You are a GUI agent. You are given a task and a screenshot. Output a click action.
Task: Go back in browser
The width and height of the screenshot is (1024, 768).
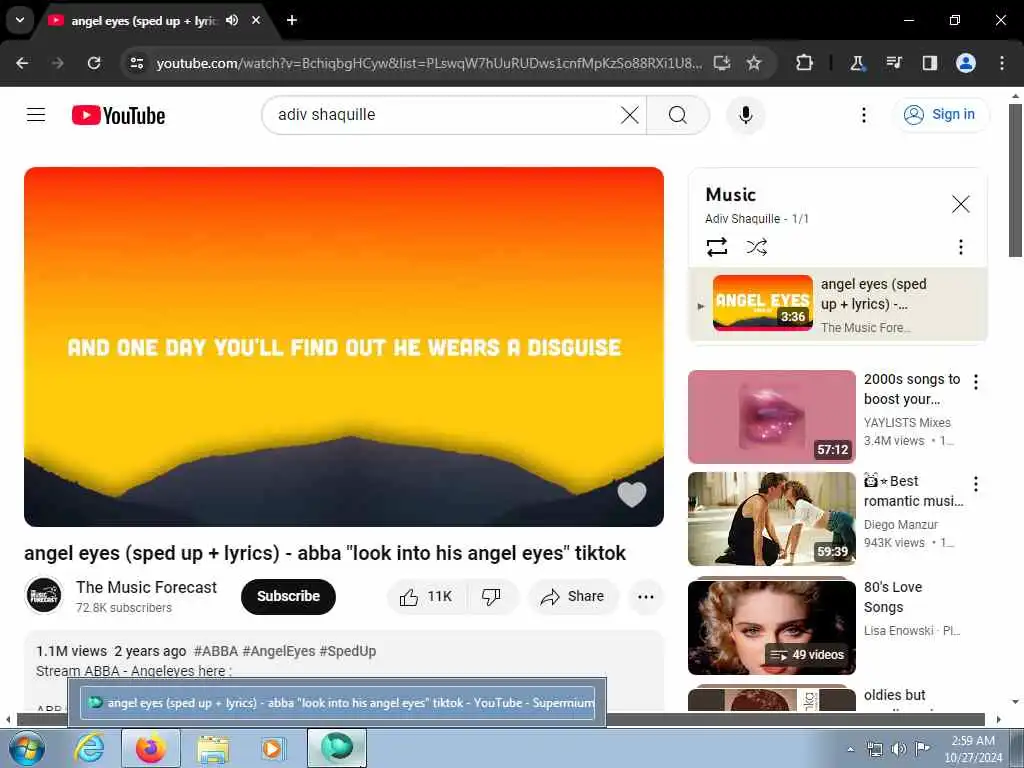click(x=22, y=63)
